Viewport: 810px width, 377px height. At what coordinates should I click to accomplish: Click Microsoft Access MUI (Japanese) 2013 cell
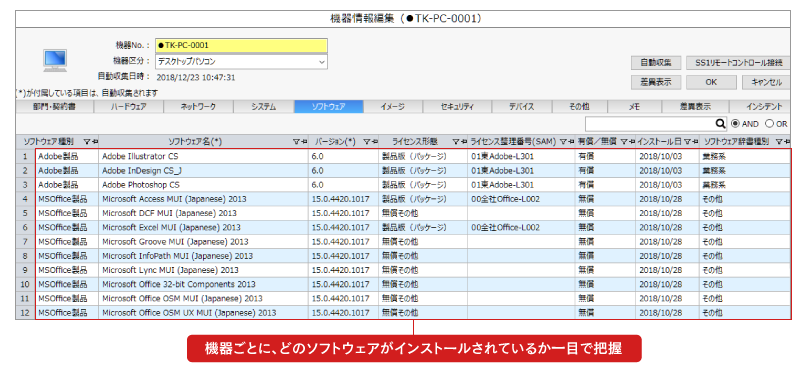(x=204, y=198)
